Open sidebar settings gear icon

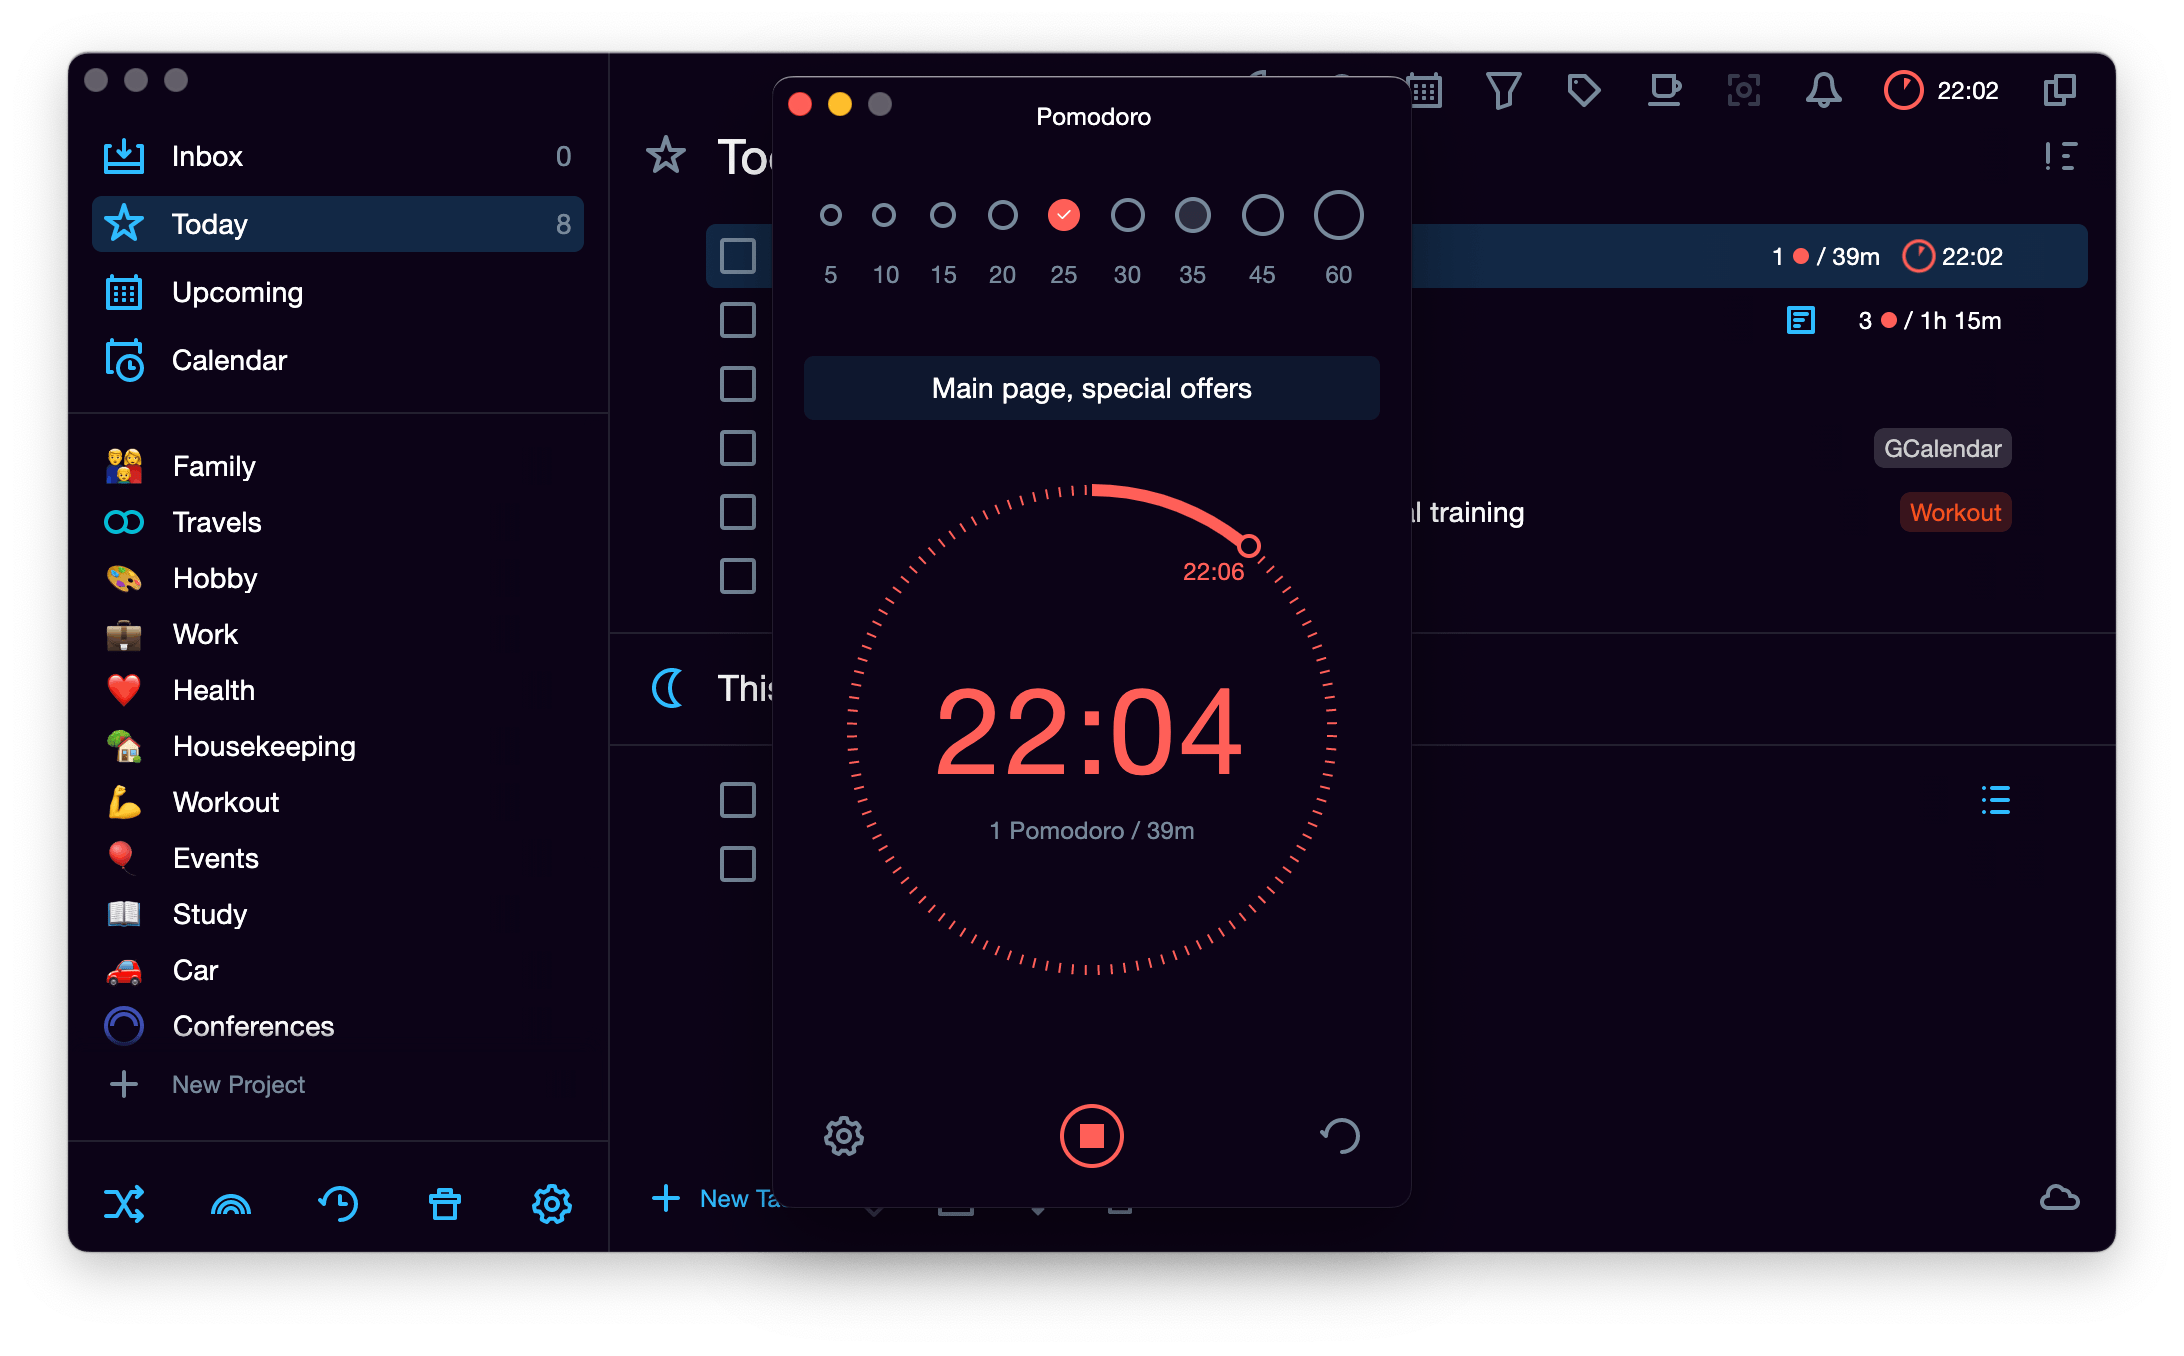552,1204
